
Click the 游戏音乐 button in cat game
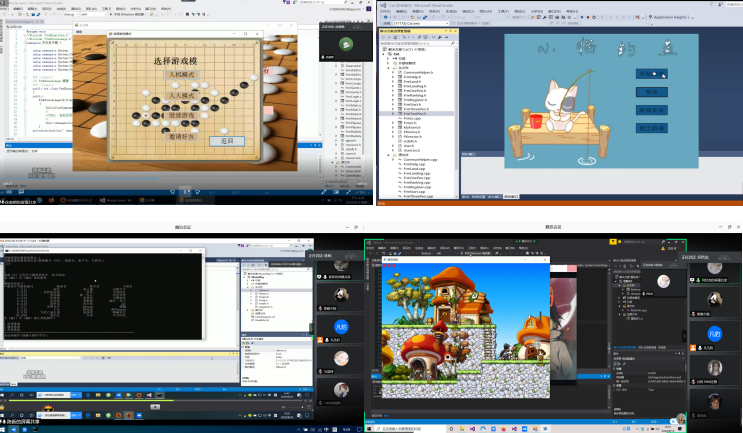coord(652,110)
